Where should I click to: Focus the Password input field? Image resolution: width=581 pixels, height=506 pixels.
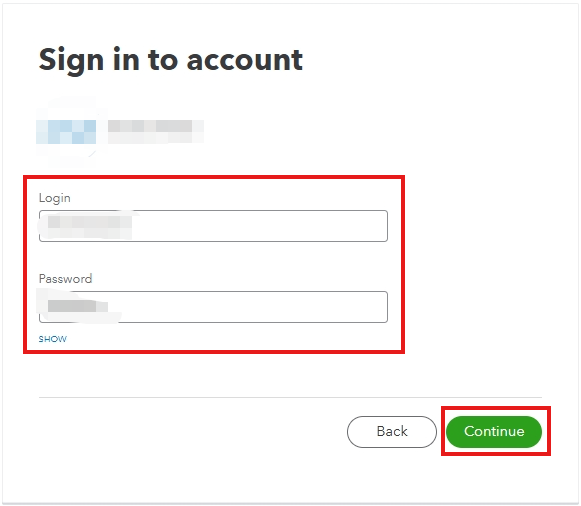point(213,307)
